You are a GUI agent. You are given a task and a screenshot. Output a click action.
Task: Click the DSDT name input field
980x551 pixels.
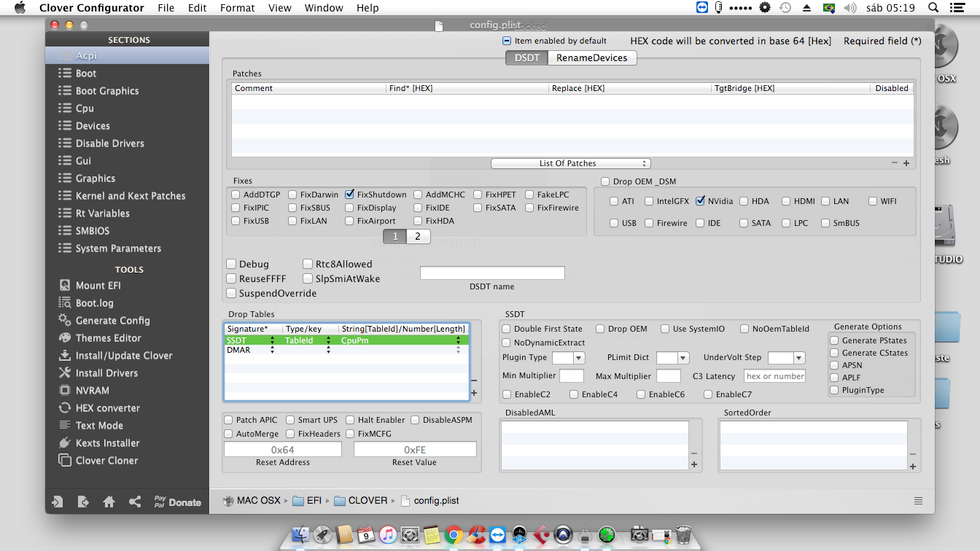click(492, 273)
